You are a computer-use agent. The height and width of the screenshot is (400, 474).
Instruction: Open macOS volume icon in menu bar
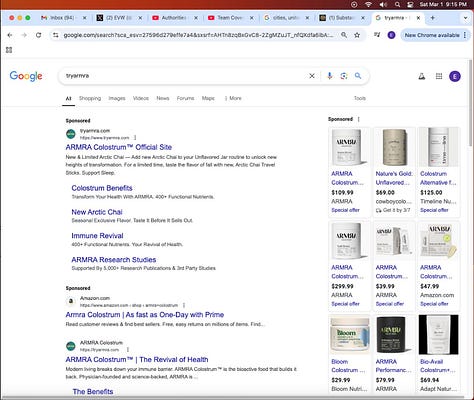(x=383, y=4)
